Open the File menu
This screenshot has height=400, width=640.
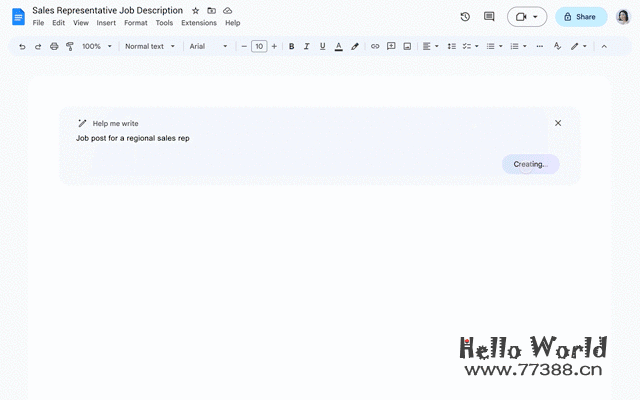(x=38, y=23)
